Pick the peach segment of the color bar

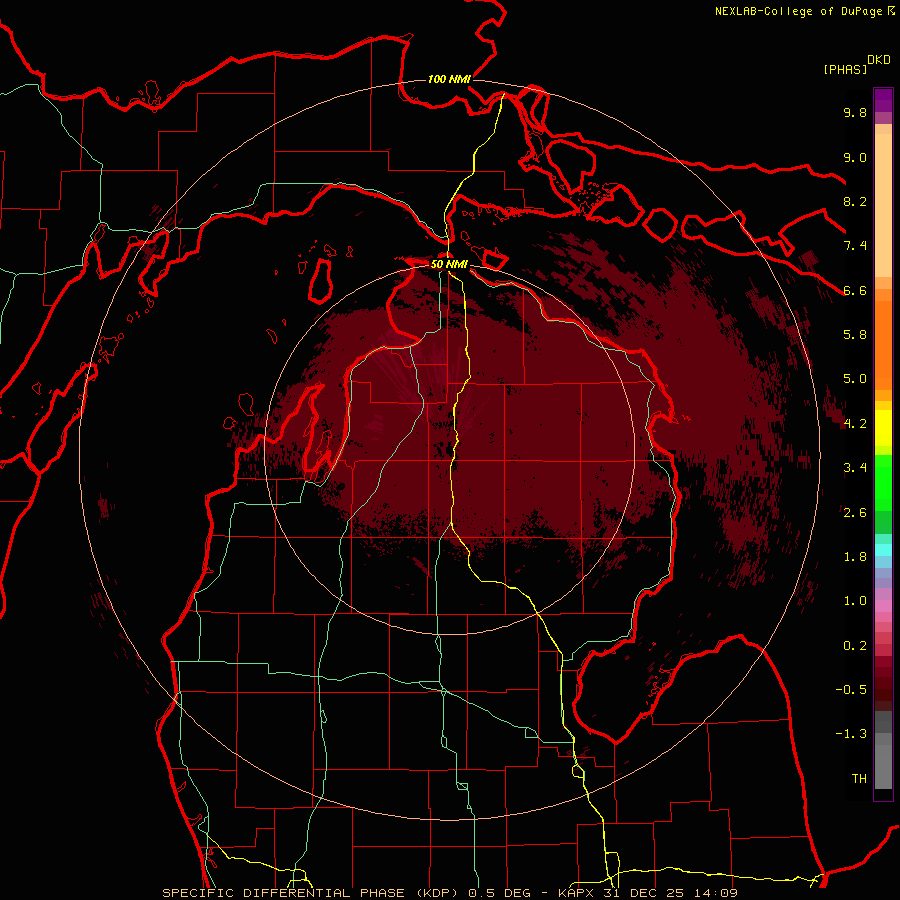[x=883, y=204]
